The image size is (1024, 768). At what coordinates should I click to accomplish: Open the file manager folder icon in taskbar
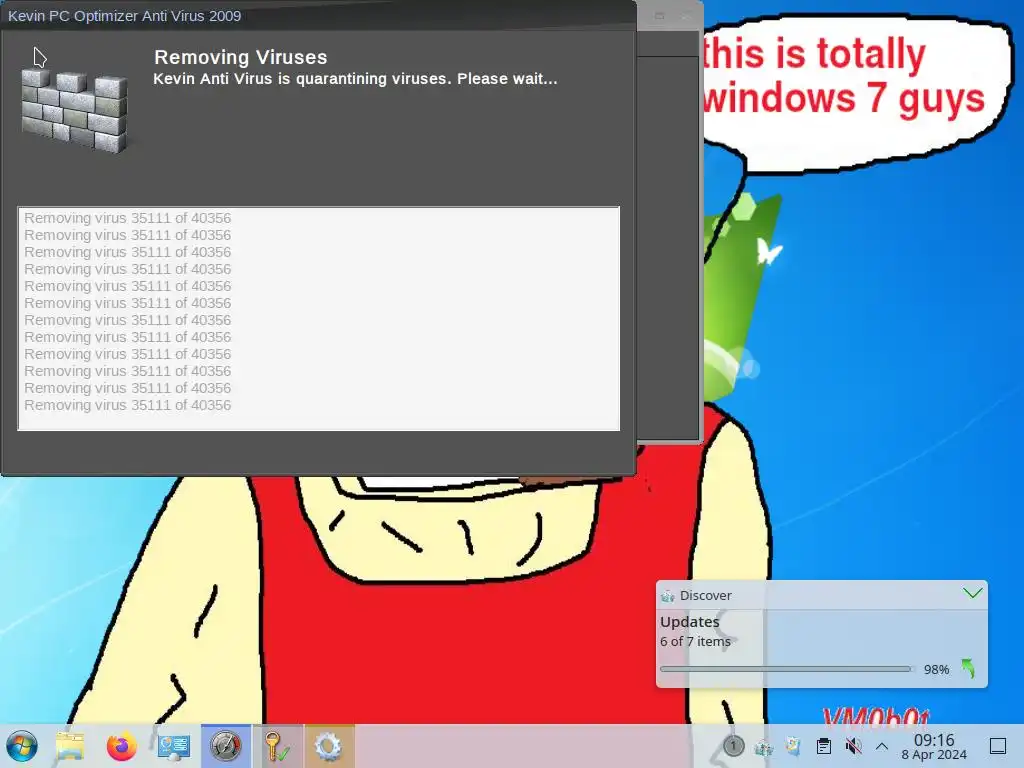(x=71, y=746)
